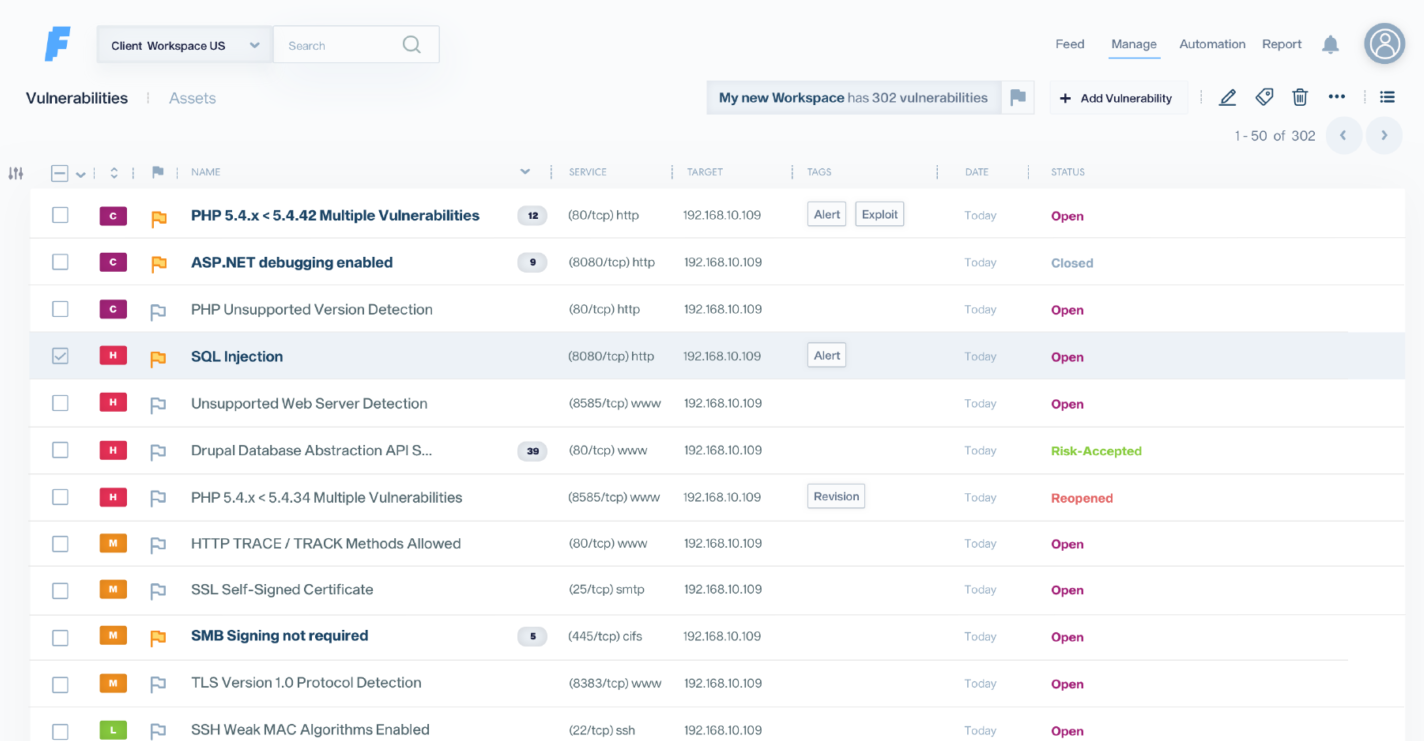Click the trash delete icon
This screenshot has width=1424, height=741.
click(x=1300, y=97)
